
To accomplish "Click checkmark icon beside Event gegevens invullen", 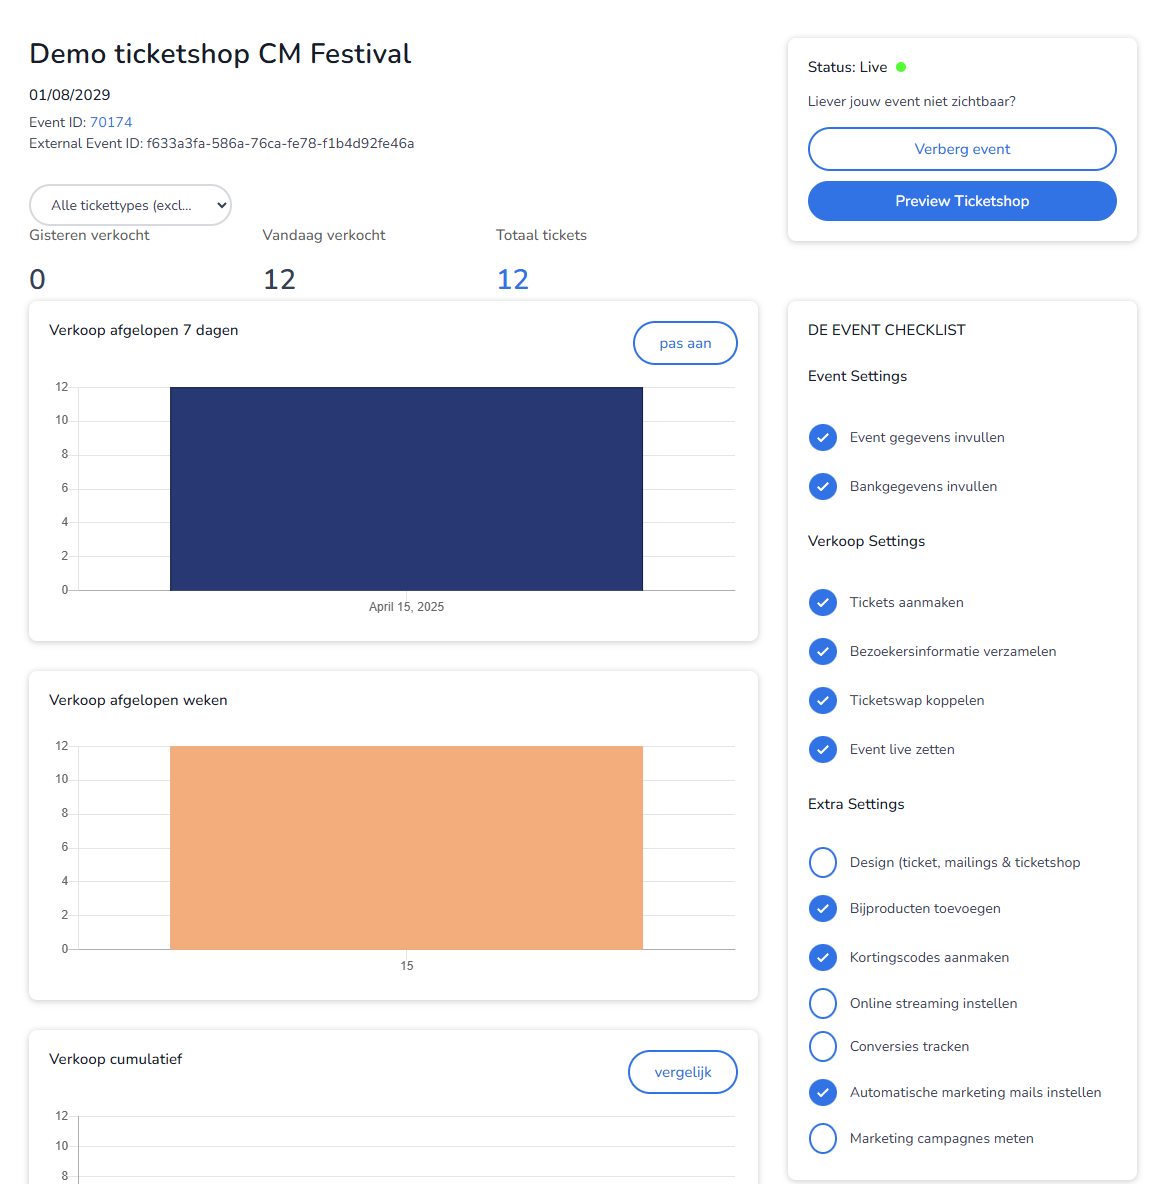I will (x=823, y=438).
